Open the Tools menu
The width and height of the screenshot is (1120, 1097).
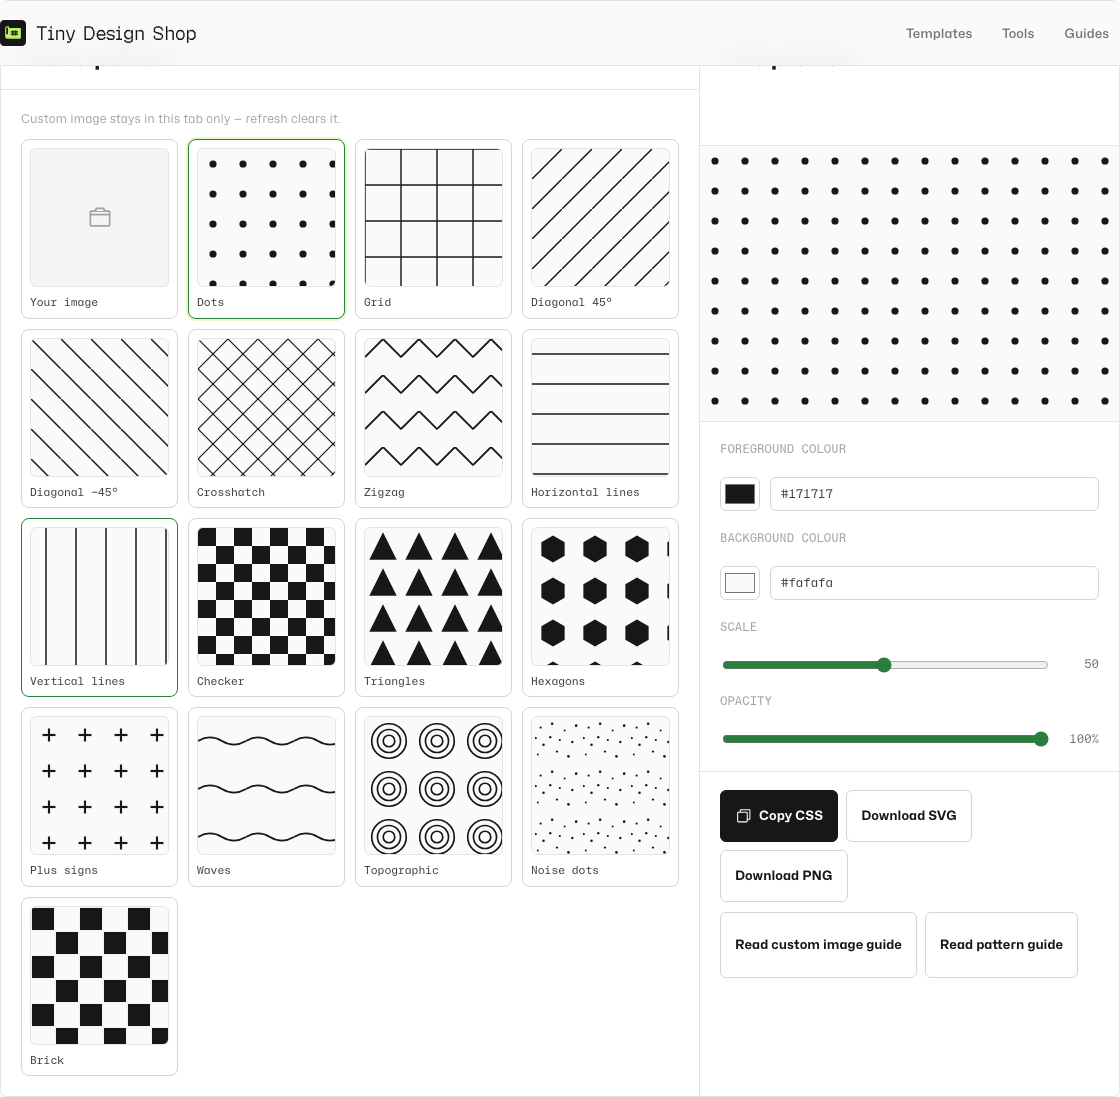point(1018,34)
